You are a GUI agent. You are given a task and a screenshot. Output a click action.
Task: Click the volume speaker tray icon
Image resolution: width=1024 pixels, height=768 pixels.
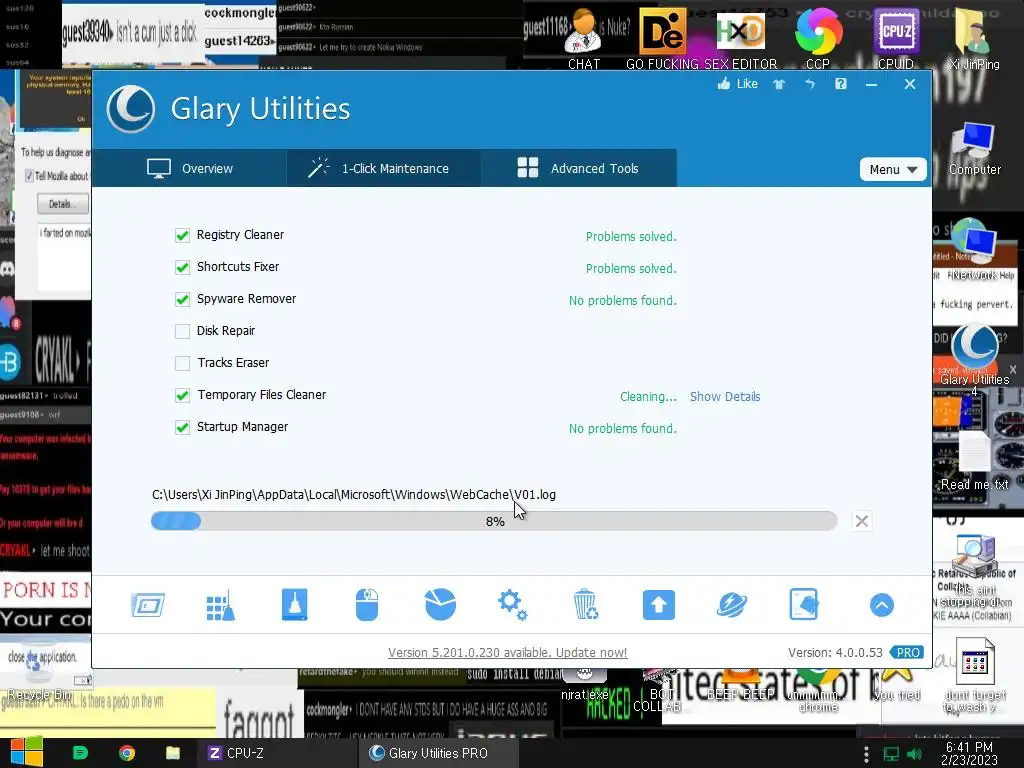point(914,754)
